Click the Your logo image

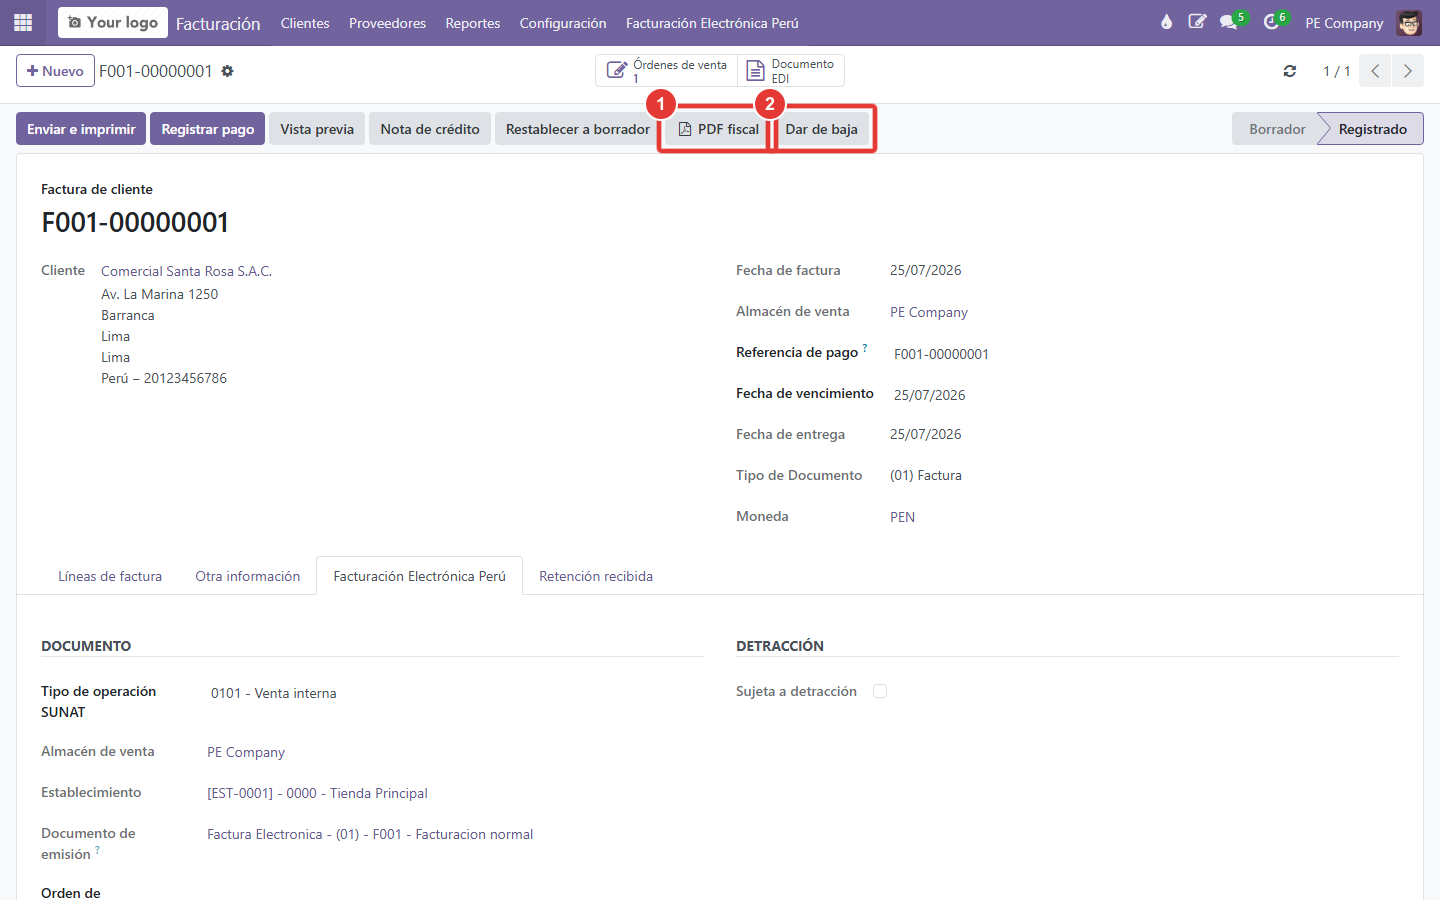coord(112,22)
